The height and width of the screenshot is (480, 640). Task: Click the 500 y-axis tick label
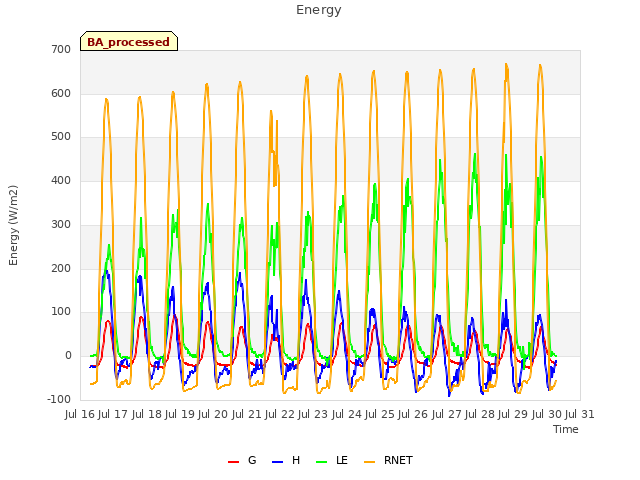click(x=61, y=137)
